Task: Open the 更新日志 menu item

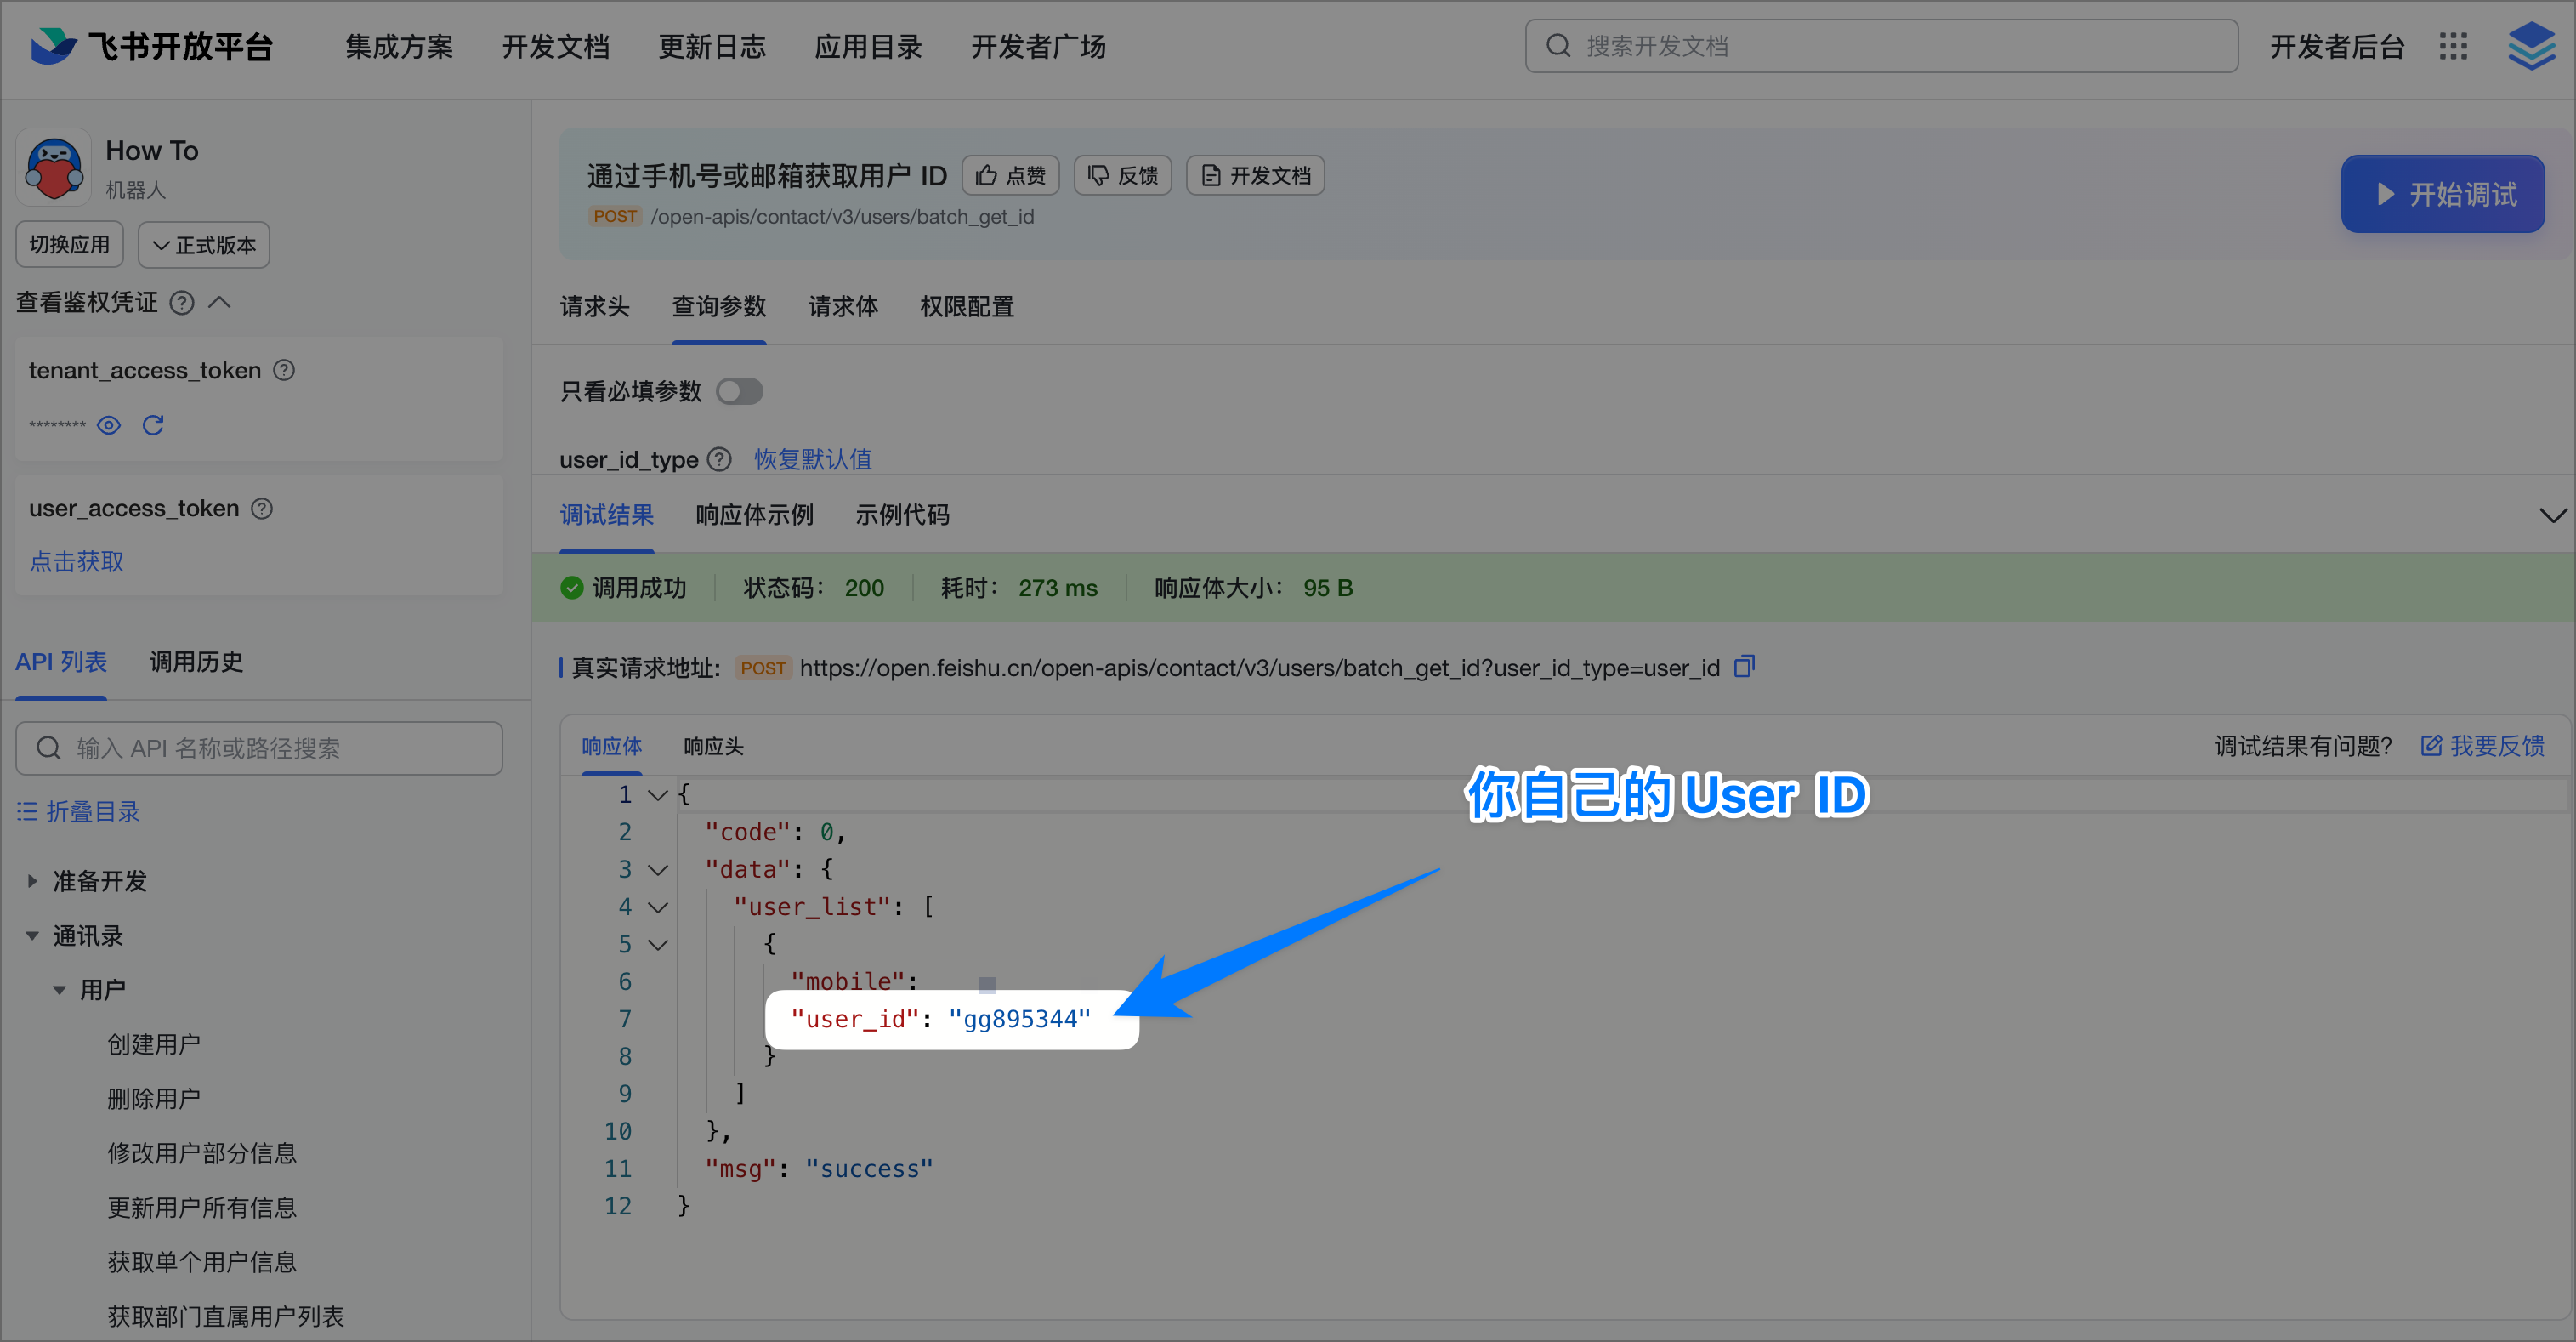Action: click(712, 46)
